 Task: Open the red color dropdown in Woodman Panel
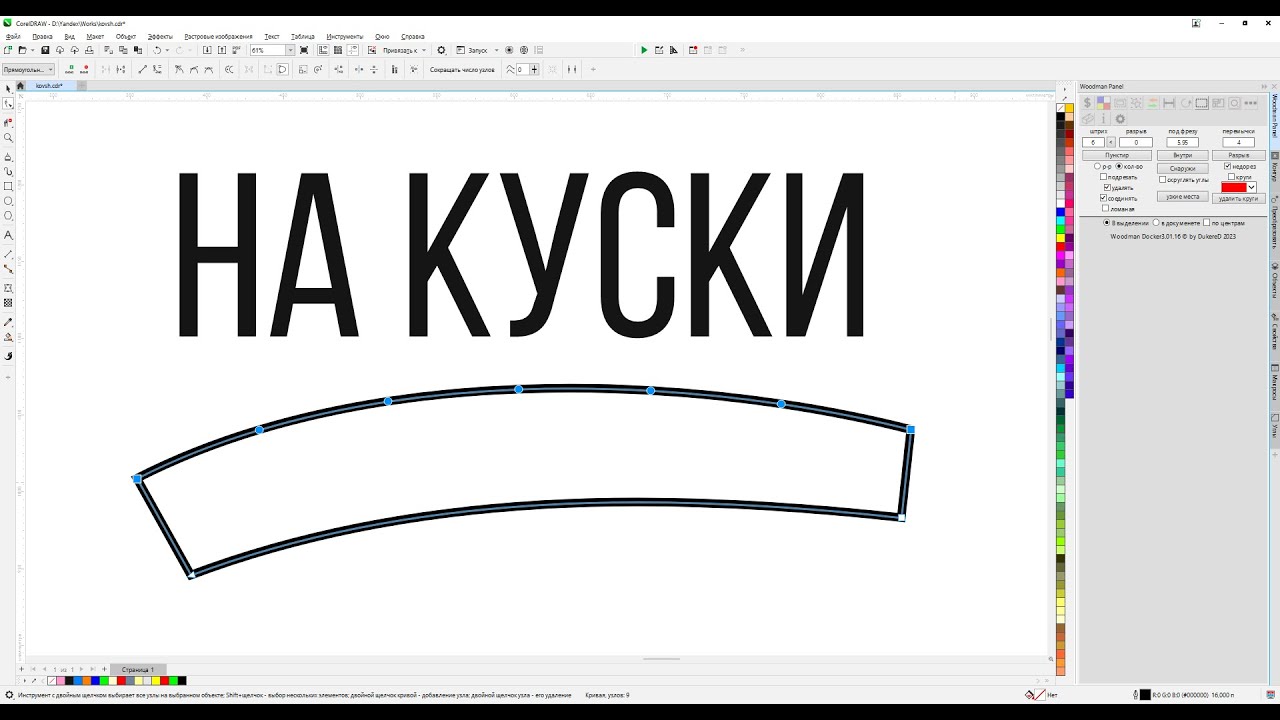coord(1251,187)
